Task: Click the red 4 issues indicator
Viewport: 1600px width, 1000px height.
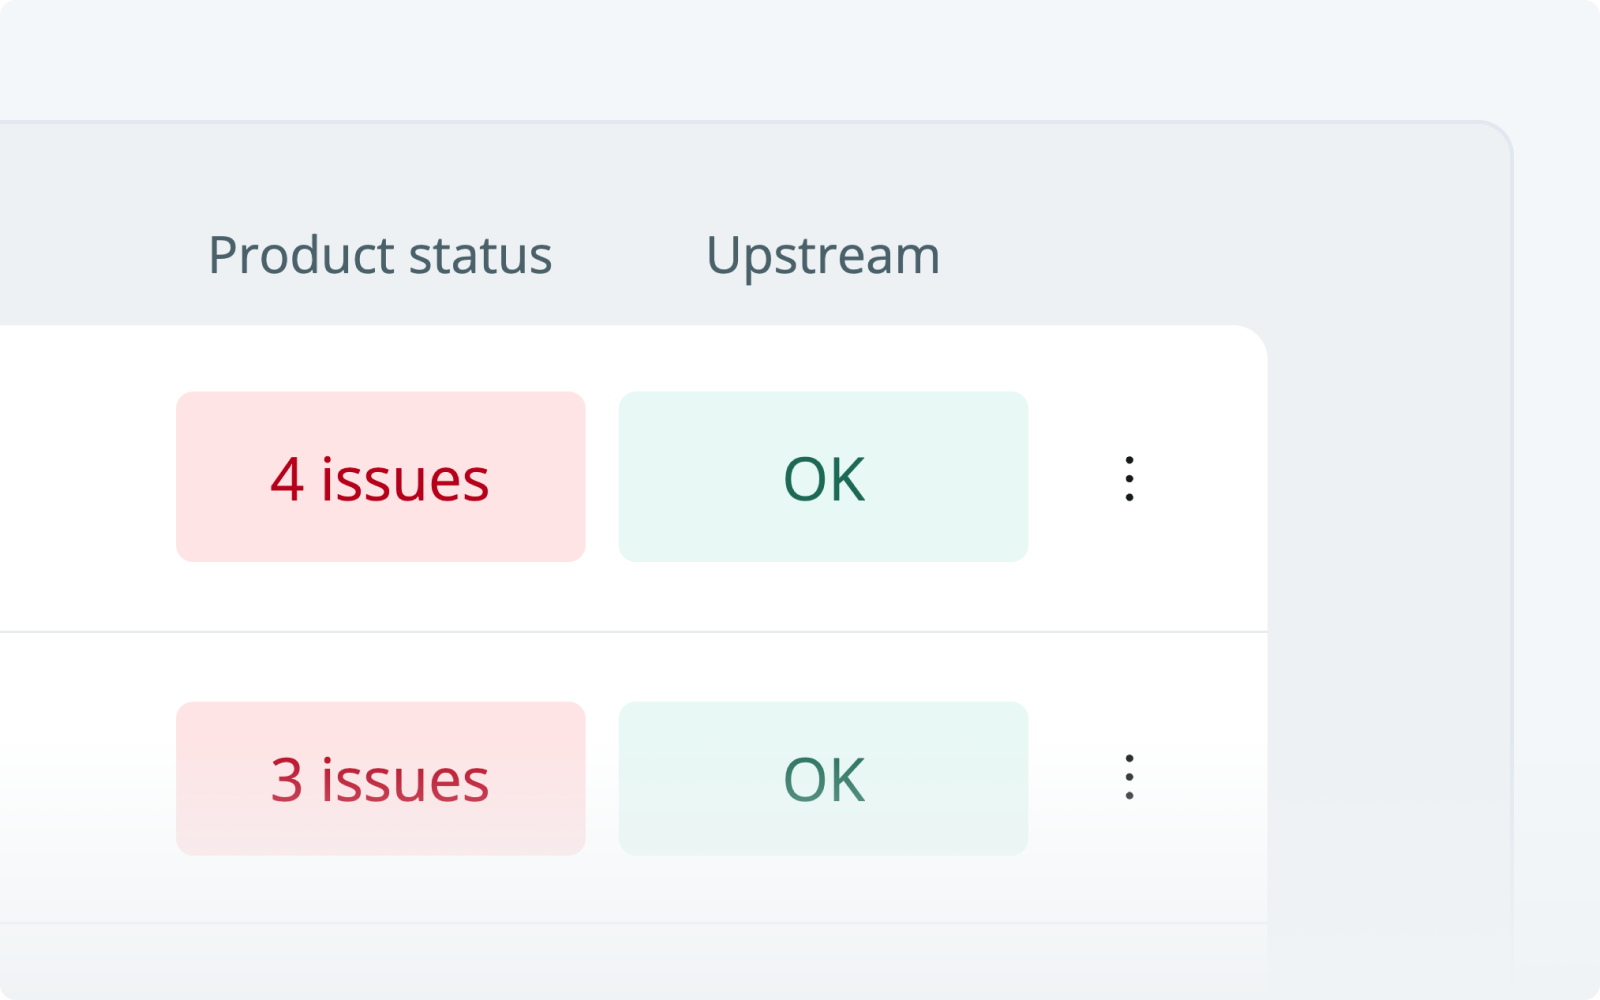Action: click(x=380, y=477)
